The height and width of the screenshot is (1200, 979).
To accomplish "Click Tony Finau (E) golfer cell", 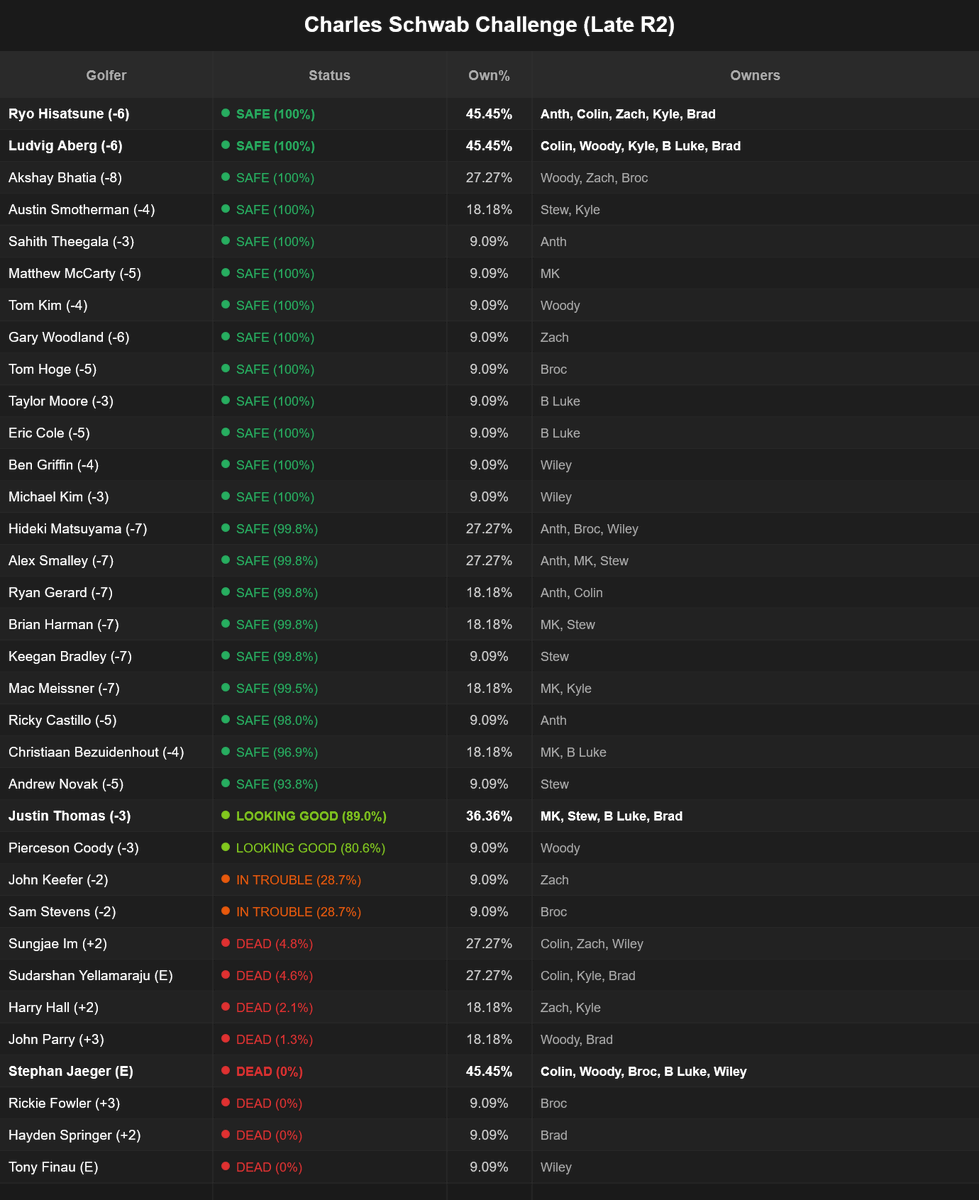I will point(106,1167).
